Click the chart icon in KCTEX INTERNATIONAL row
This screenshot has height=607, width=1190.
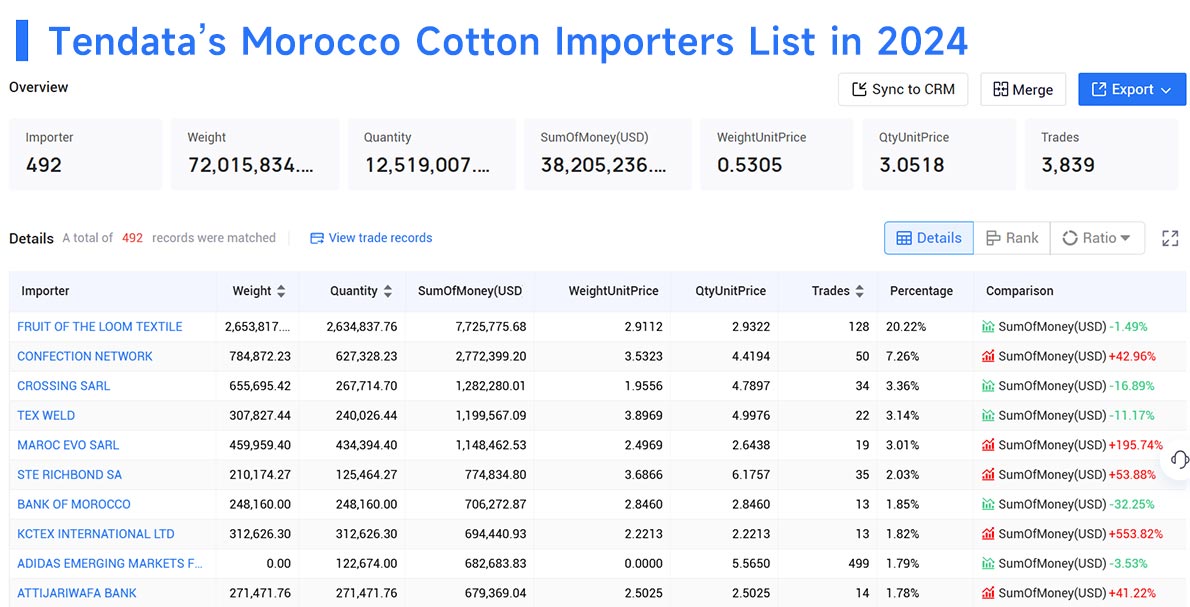(x=988, y=534)
